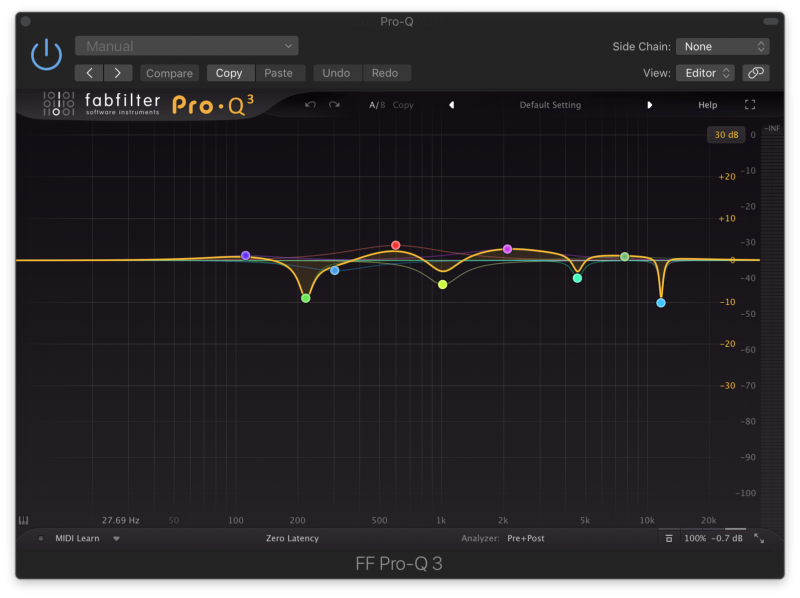Select next FabFilter preset arrow

click(x=649, y=105)
